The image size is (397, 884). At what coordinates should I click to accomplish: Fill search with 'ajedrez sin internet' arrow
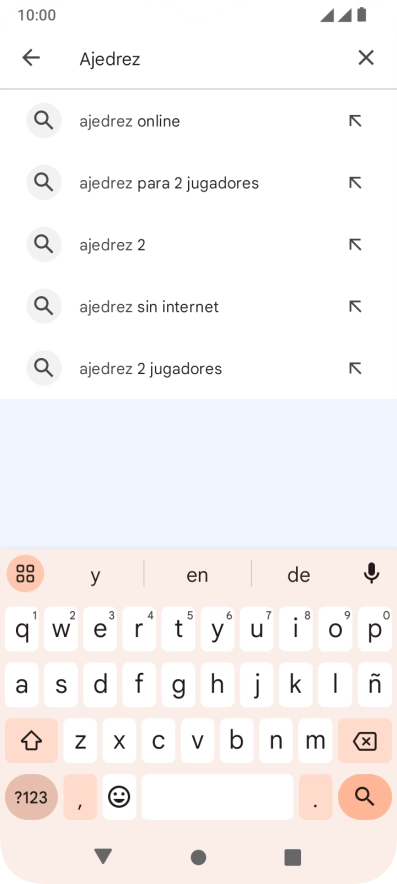(355, 306)
